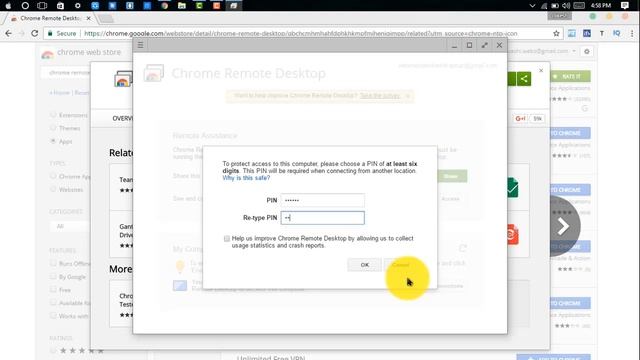Viewport: 640px width, 360px height.
Task: Click the red circular app icon in related list
Action: tap(512, 234)
